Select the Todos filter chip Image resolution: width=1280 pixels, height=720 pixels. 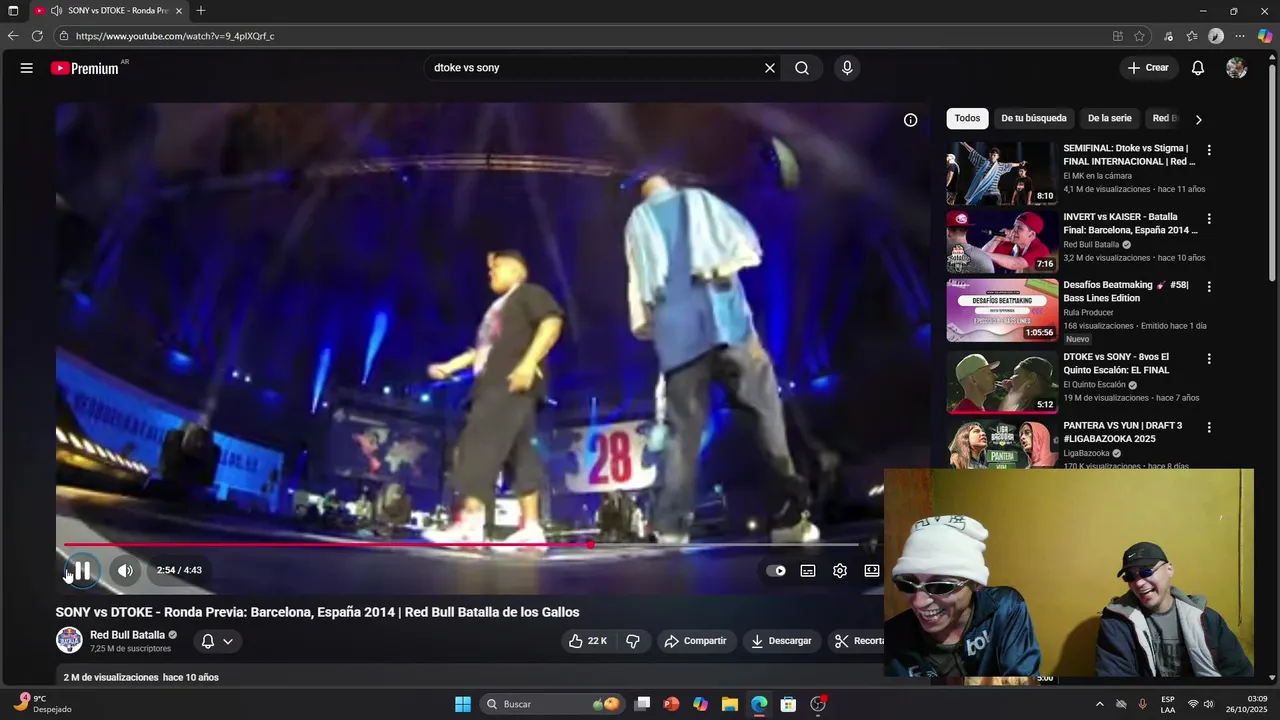click(967, 118)
